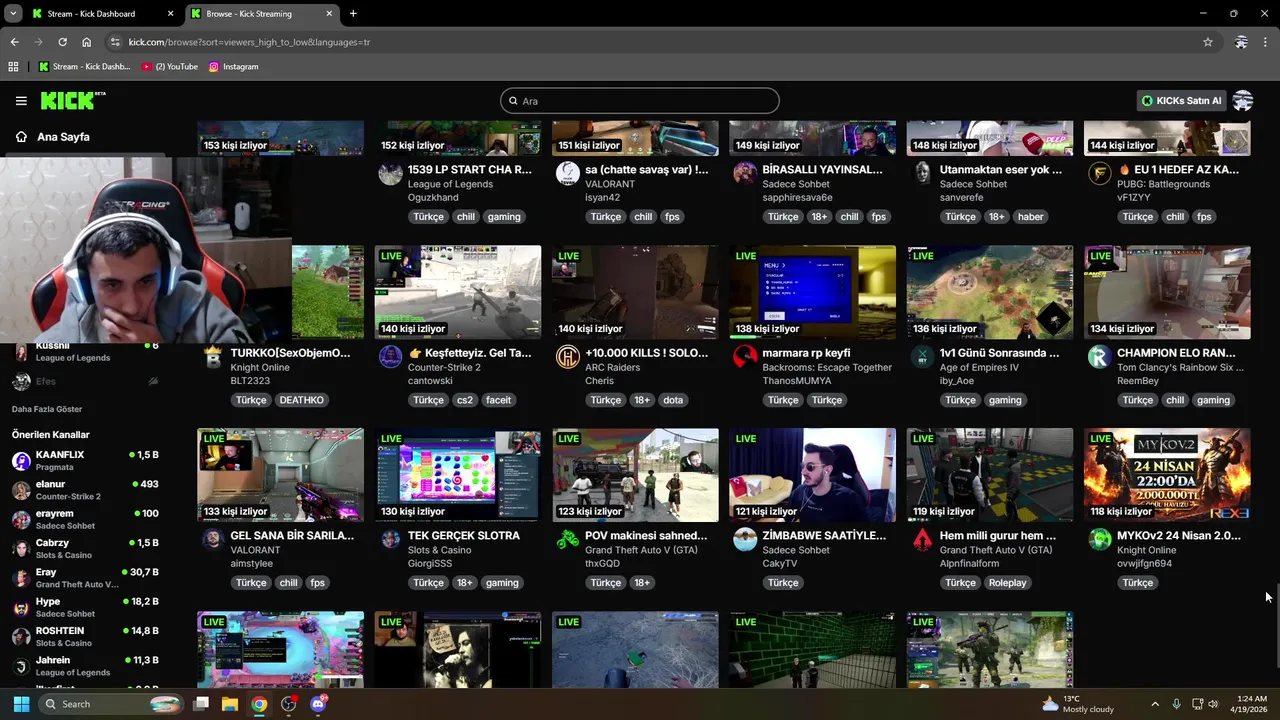
Task: Open sanverefe channel avatar
Action: point(922,173)
